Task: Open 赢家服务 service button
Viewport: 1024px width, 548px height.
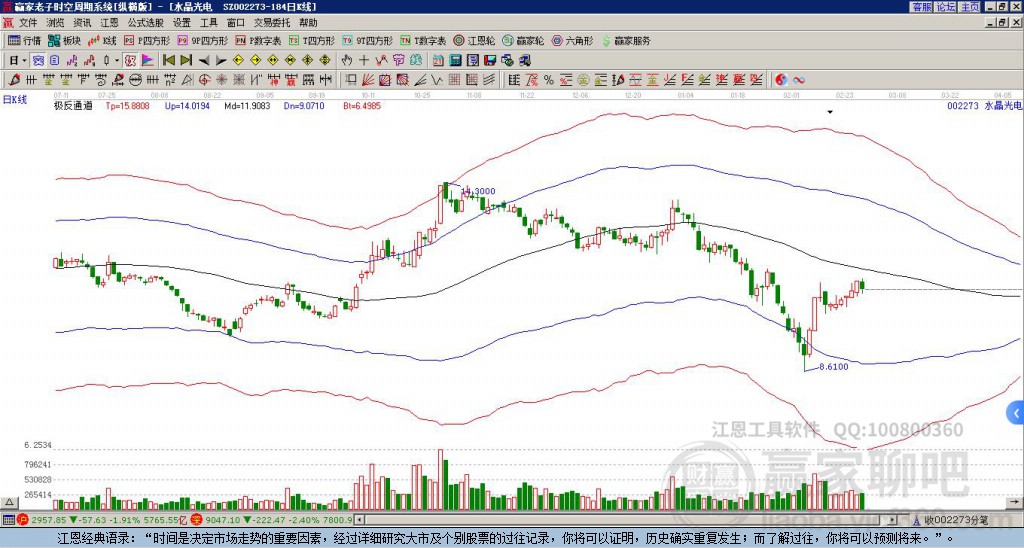Action: (x=626, y=40)
